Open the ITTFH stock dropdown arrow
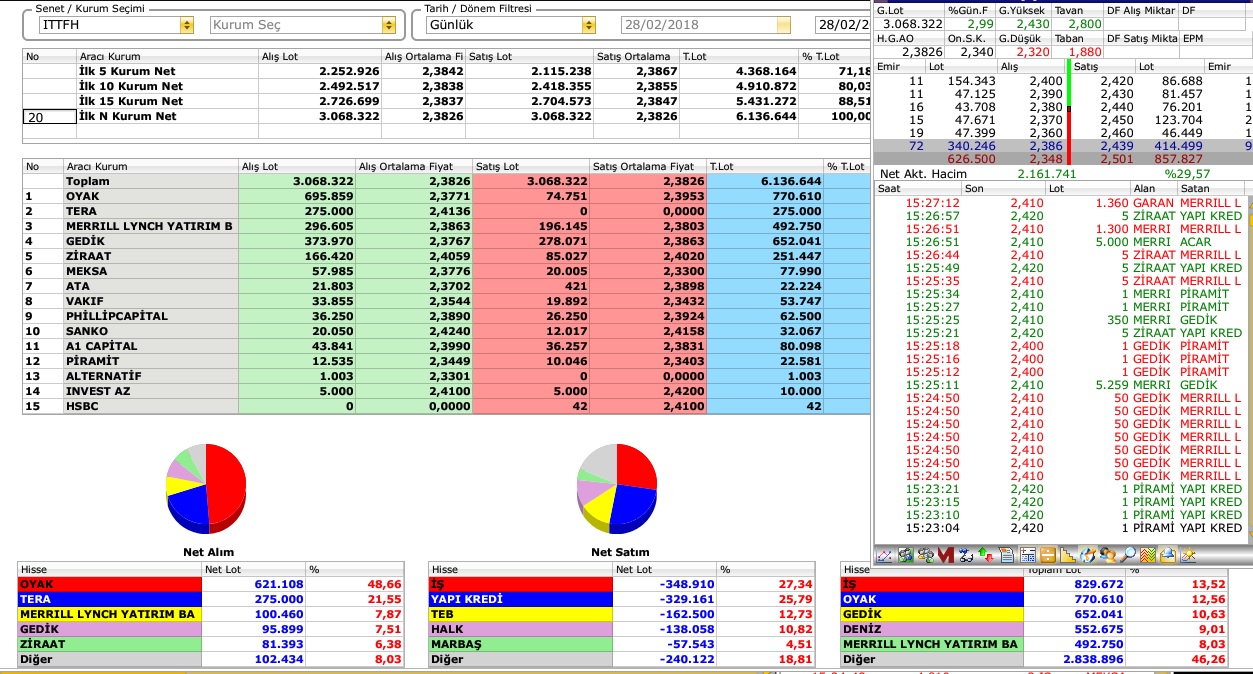The width and height of the screenshot is (1253, 674). [186, 25]
